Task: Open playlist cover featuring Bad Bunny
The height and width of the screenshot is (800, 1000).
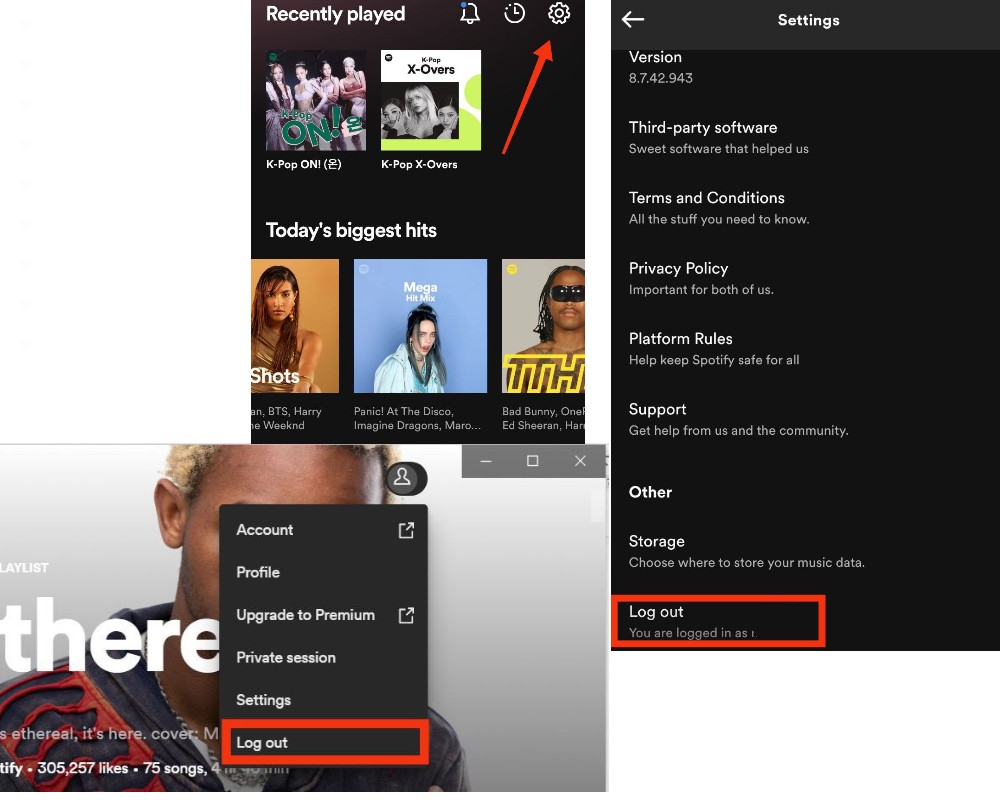Action: click(x=543, y=326)
